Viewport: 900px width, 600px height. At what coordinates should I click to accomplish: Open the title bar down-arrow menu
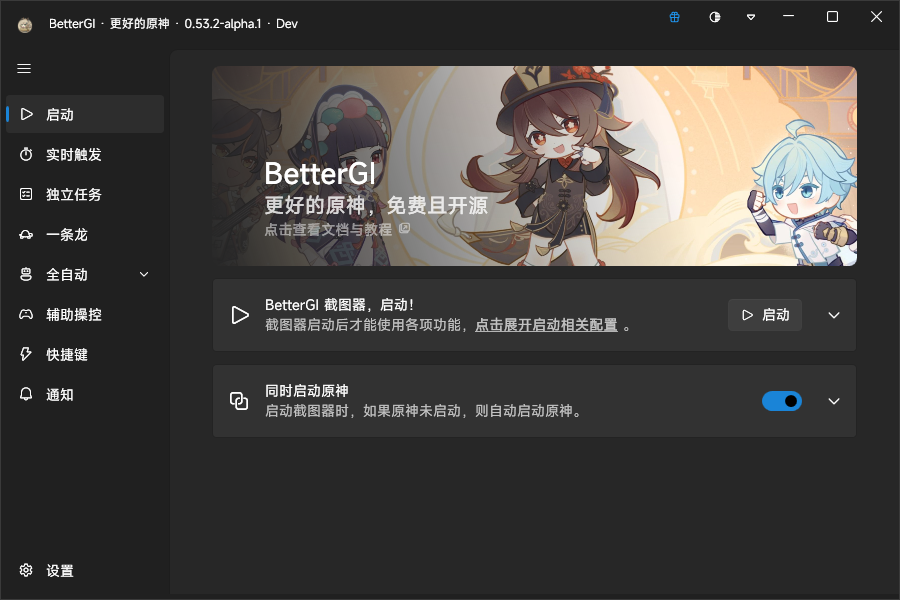751,17
